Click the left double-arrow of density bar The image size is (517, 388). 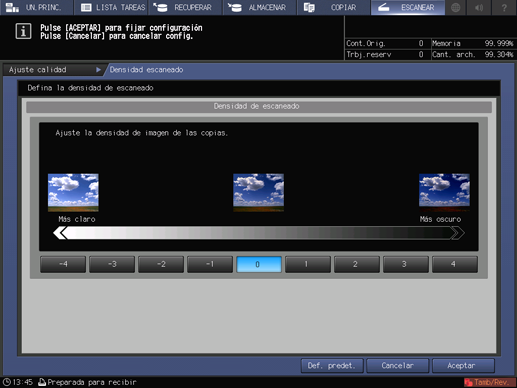point(60,233)
